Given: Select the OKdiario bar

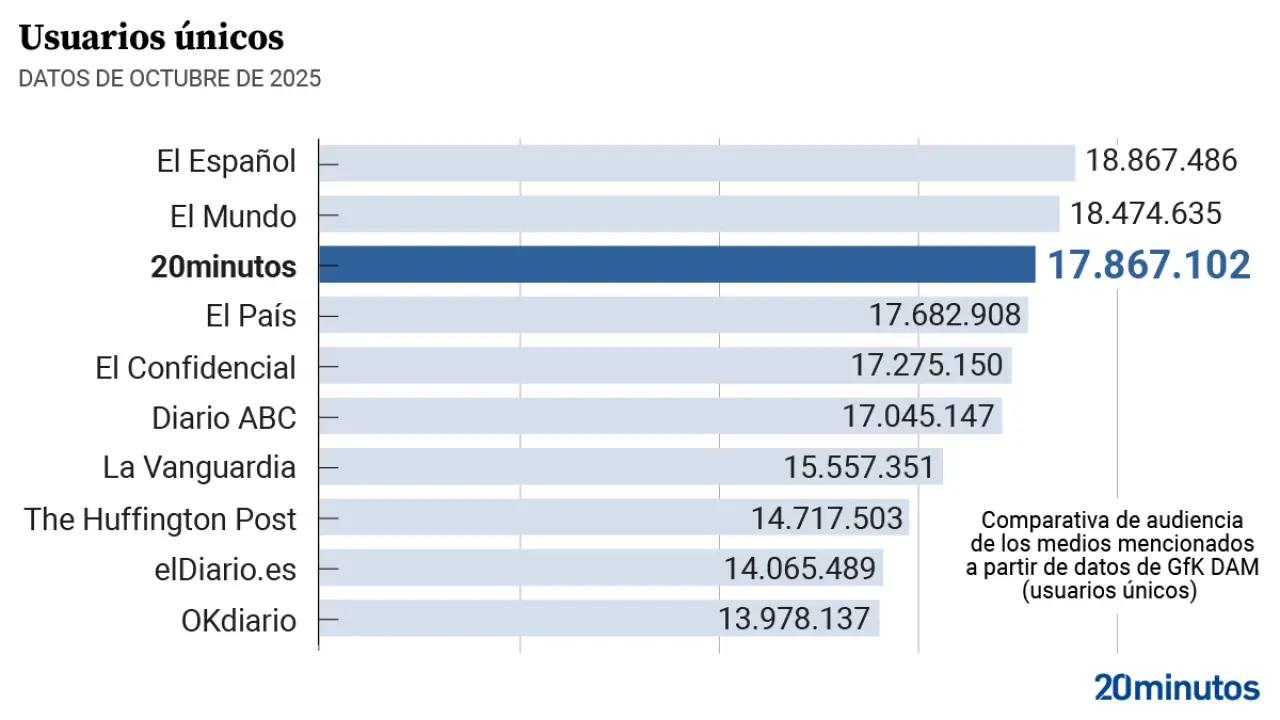Looking at the screenshot, I should click(x=515, y=619).
